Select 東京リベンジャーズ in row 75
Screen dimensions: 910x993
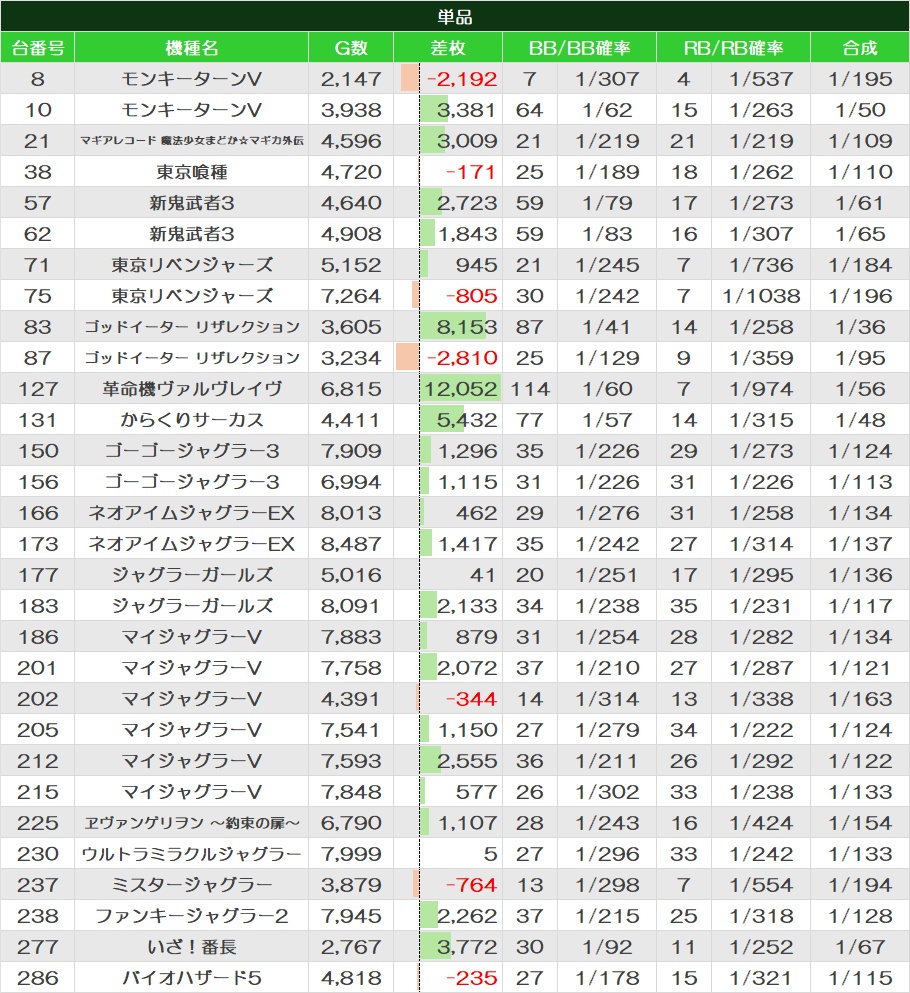pos(191,296)
